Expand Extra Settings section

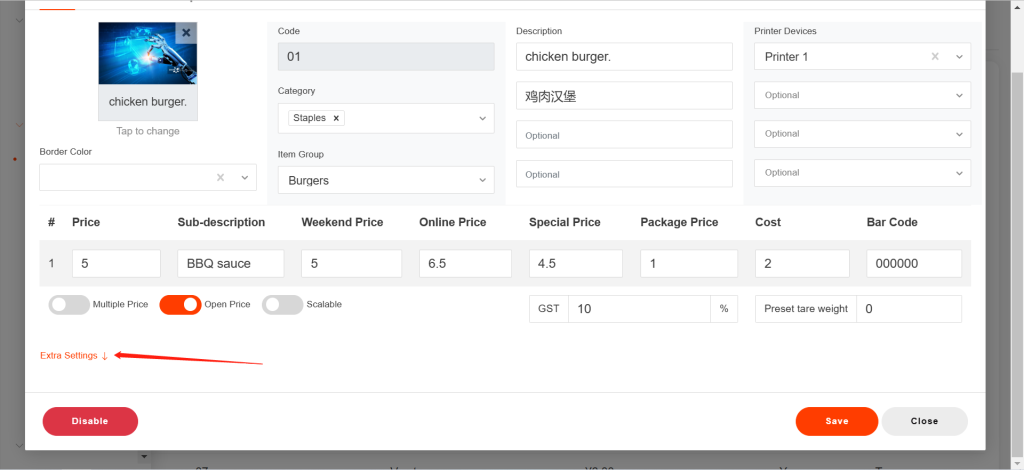click(x=73, y=356)
